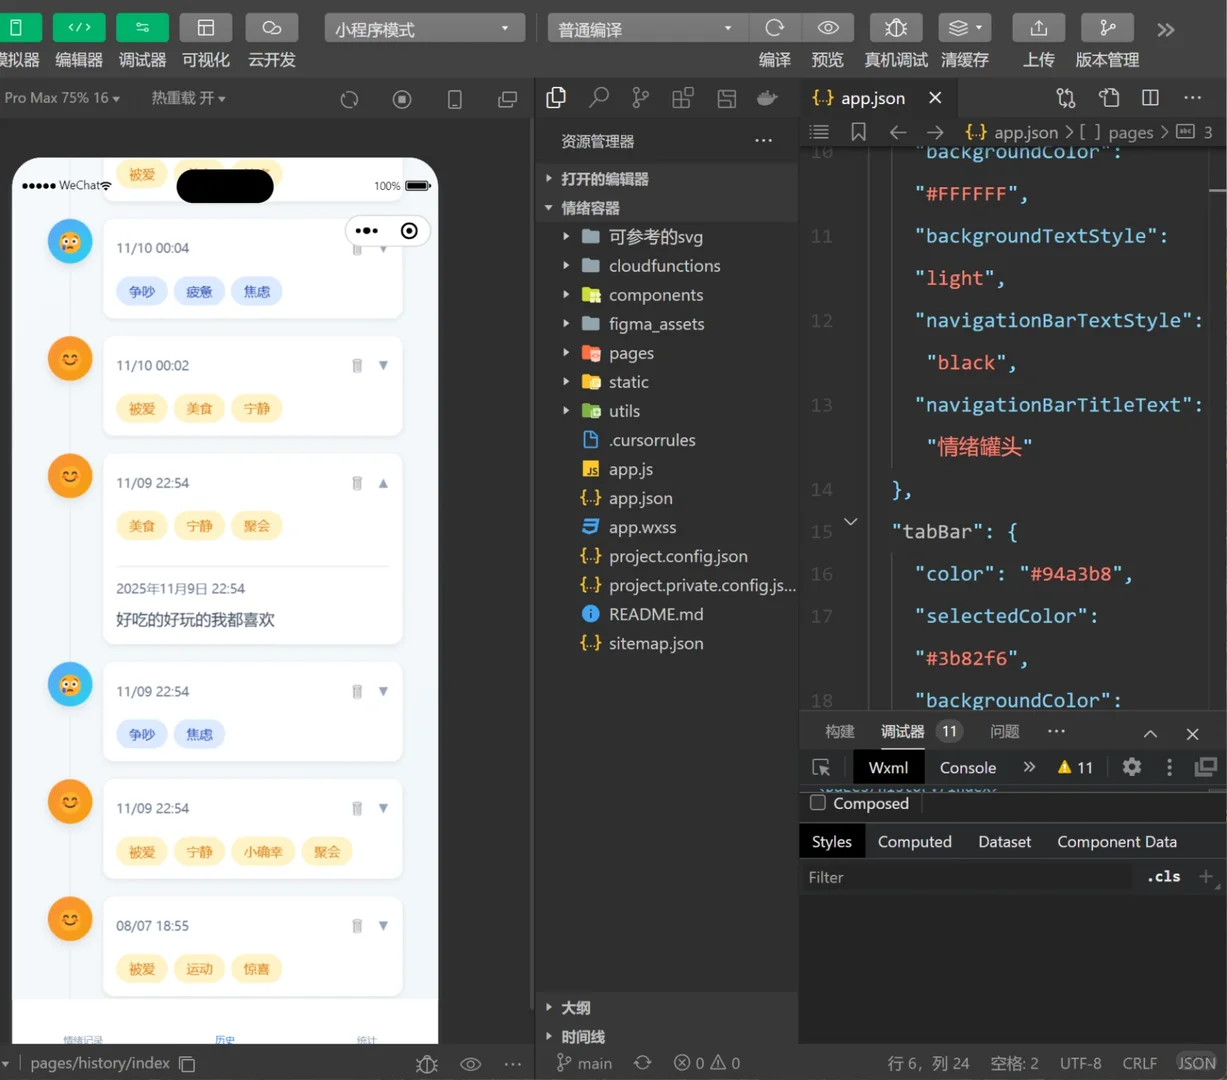Open cloud development (云开发)

tap(271, 28)
